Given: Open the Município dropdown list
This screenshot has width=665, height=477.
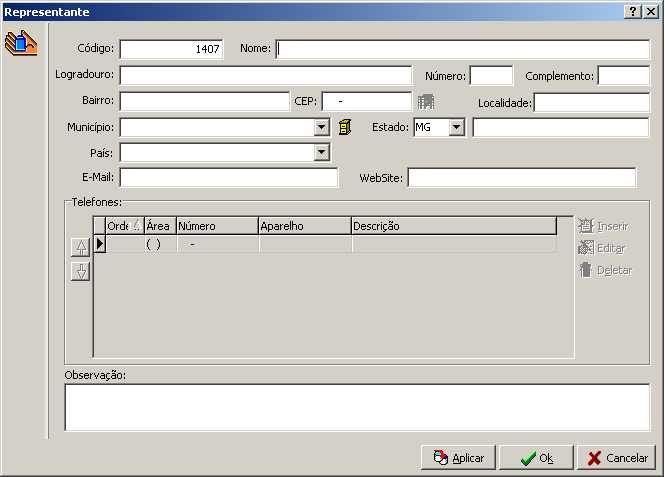Looking at the screenshot, I should click(x=321, y=127).
